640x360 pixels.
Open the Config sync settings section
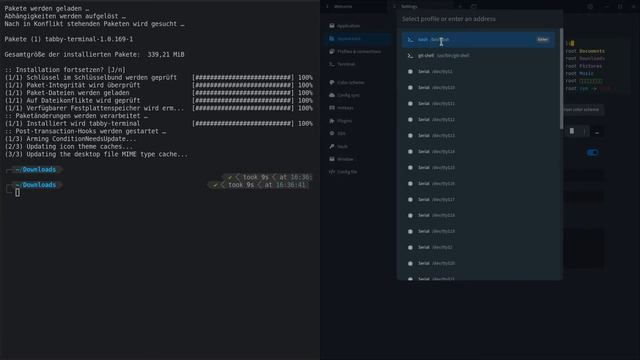(x=348, y=95)
